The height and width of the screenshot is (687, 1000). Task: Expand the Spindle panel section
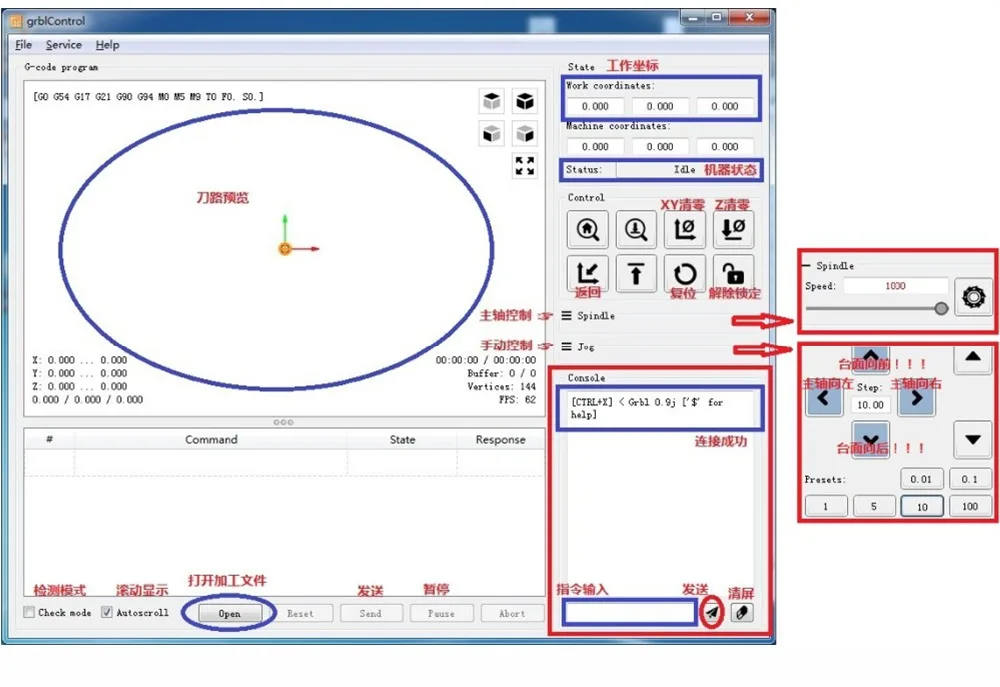tap(587, 316)
